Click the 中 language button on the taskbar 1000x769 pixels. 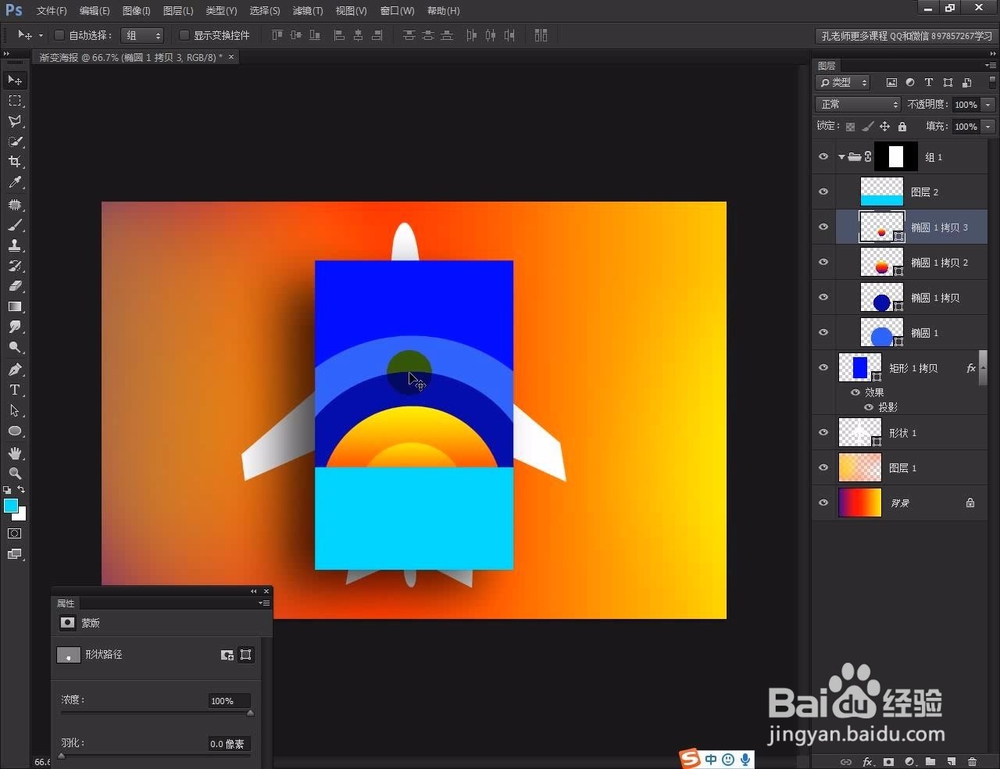point(710,759)
